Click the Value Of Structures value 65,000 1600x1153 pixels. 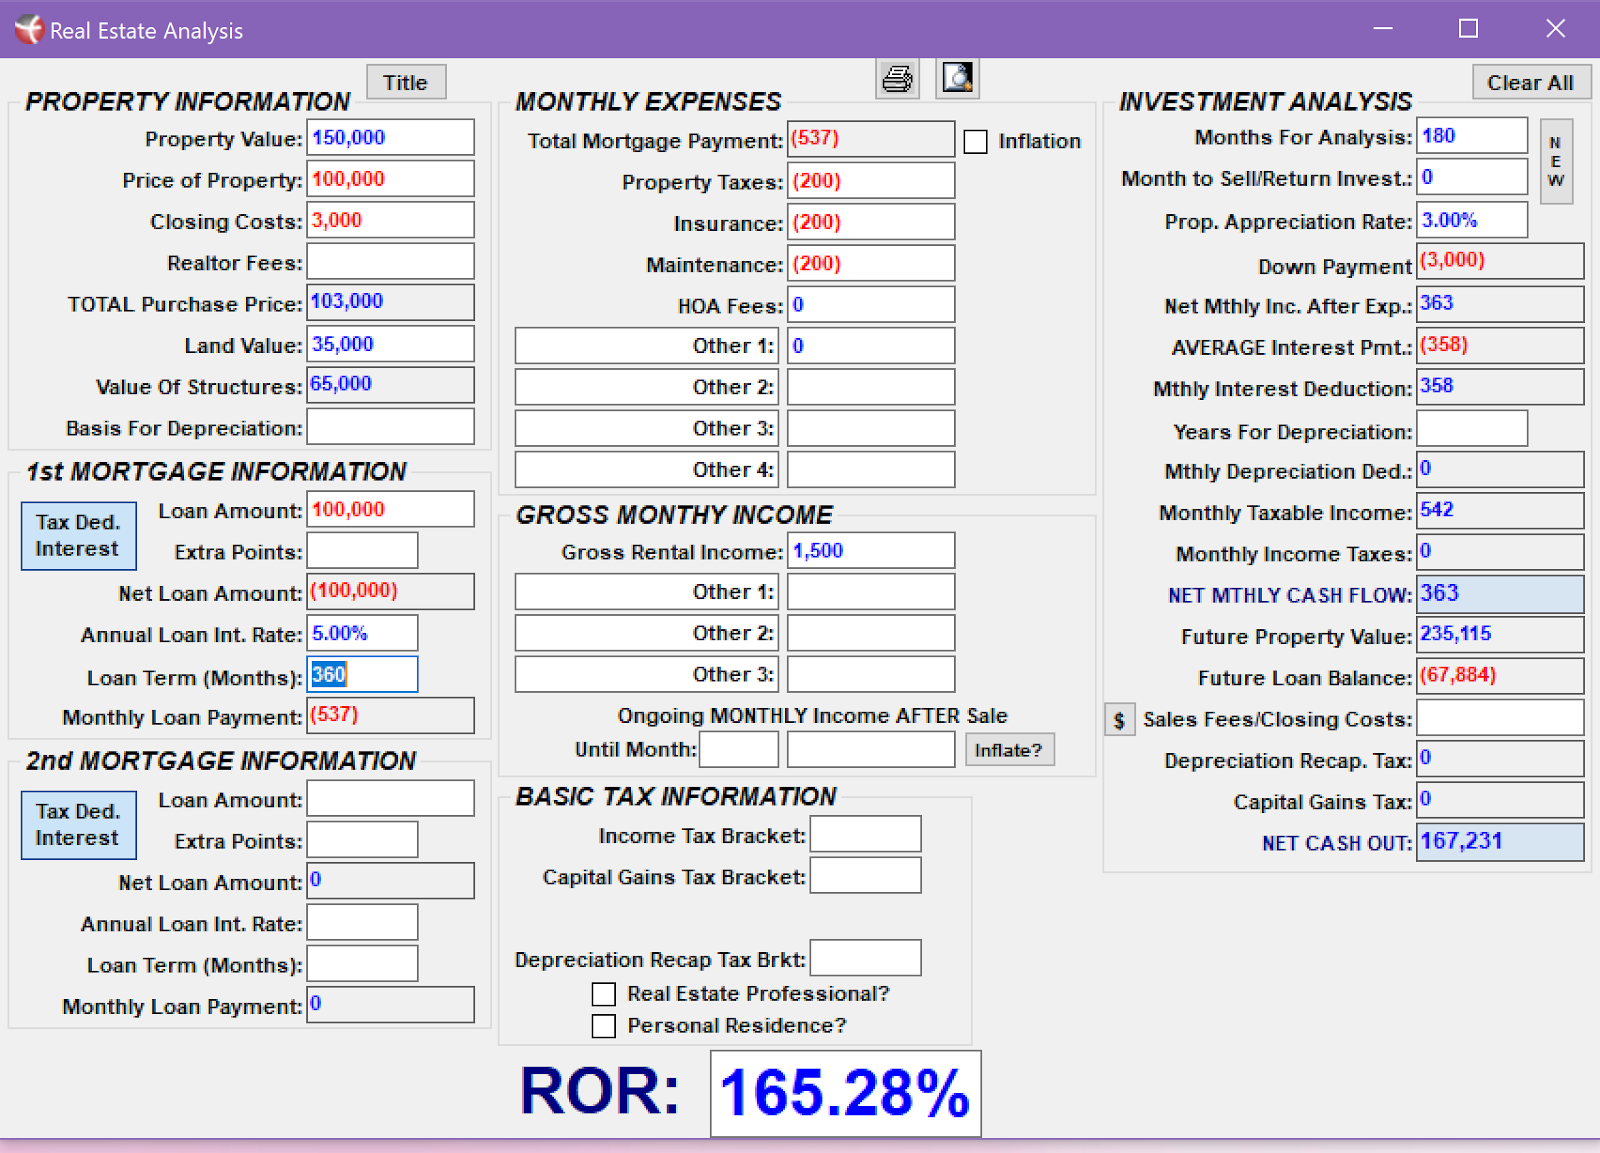click(x=391, y=385)
